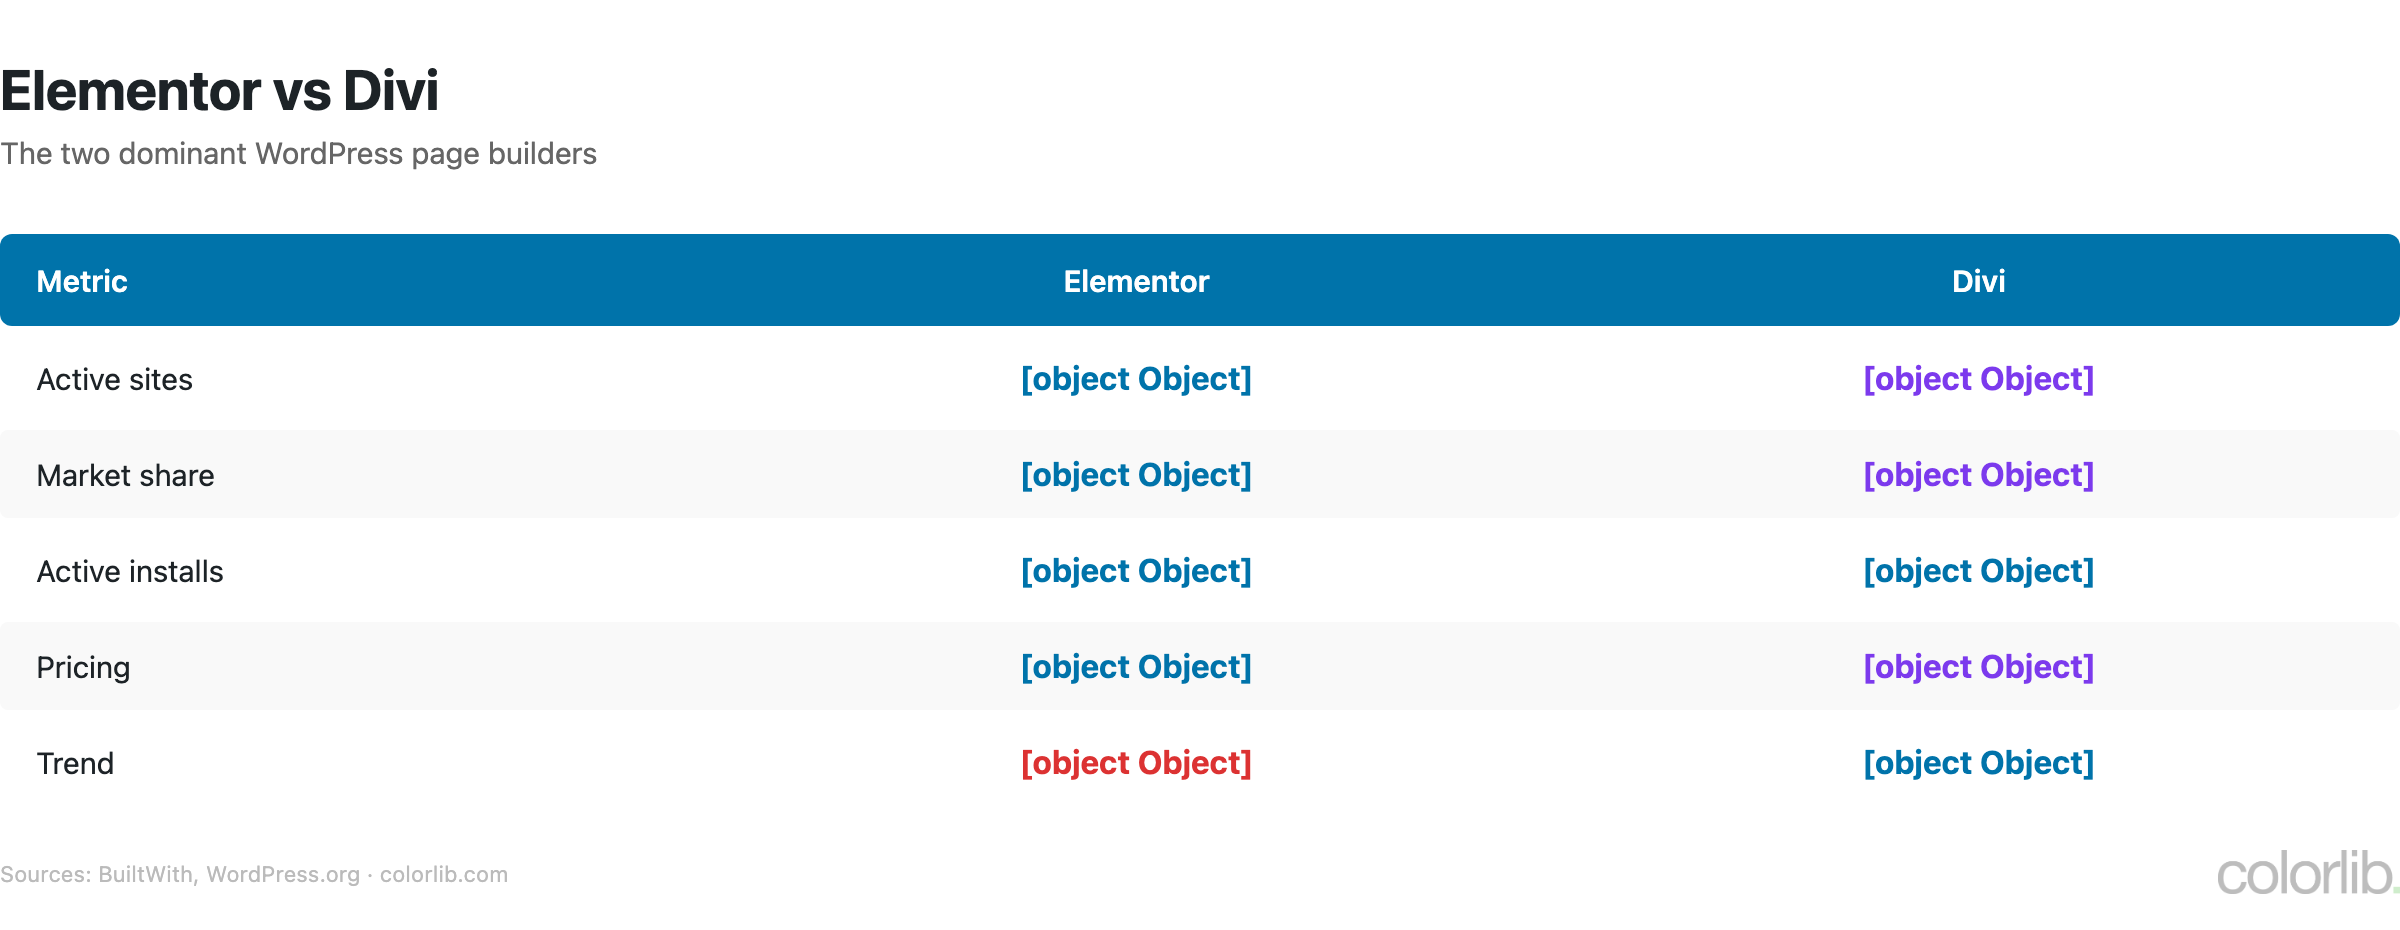Click the Sources footer text
Image resolution: width=2400 pixels, height=930 pixels.
(x=254, y=875)
